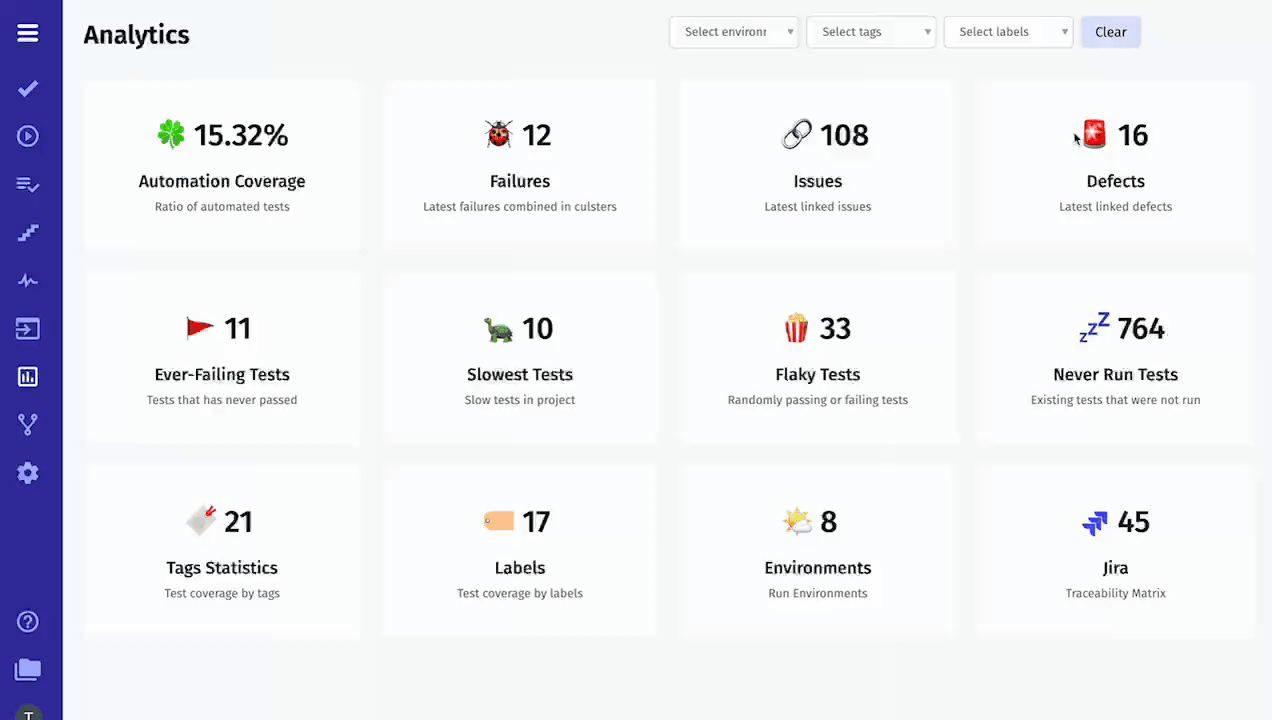Expand the Select labels dropdown
The image size is (1272, 720).
tap(1008, 32)
